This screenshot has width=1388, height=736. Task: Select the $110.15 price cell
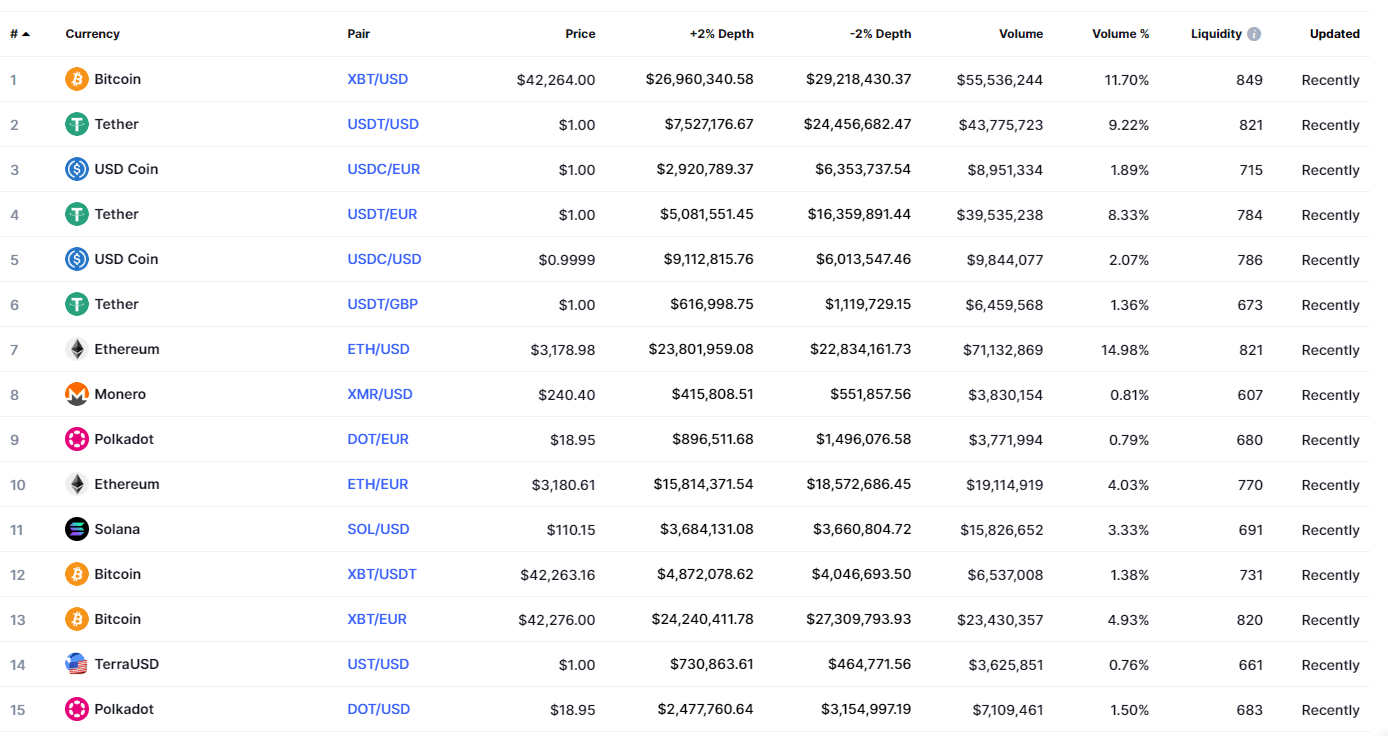pos(571,530)
